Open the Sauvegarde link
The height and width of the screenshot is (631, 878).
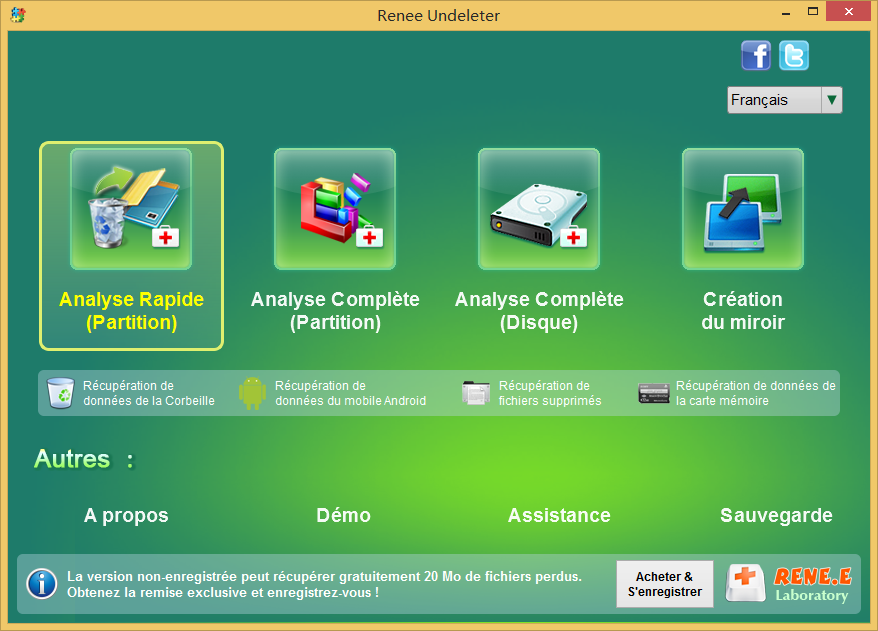point(776,516)
